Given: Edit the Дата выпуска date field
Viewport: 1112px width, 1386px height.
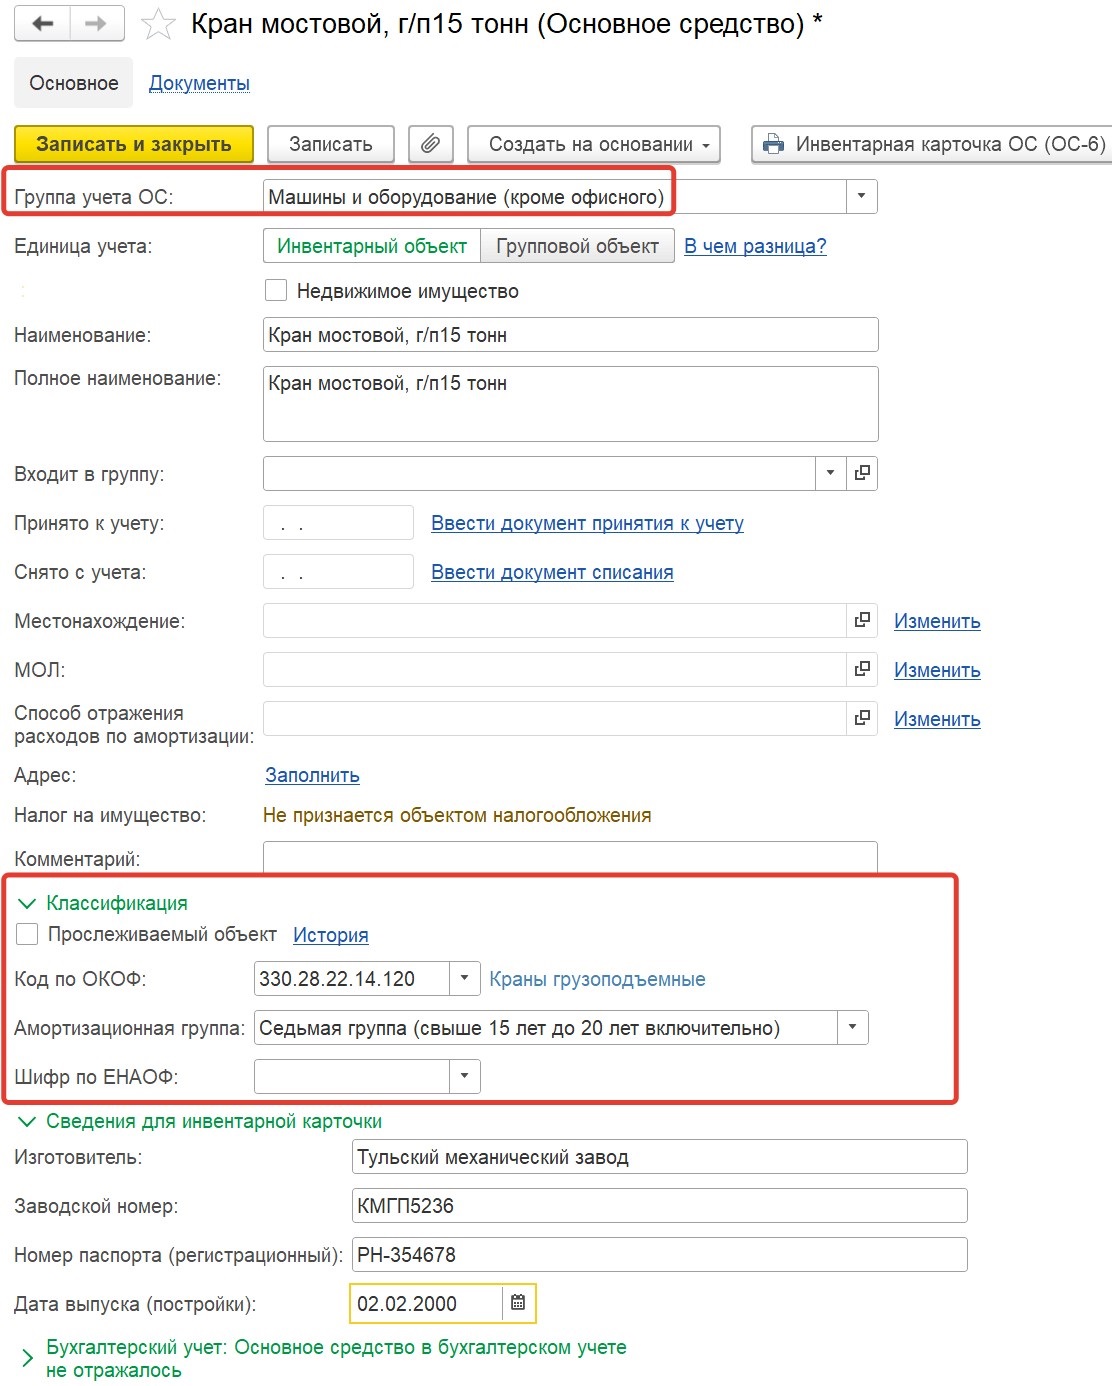Looking at the screenshot, I should [426, 1303].
